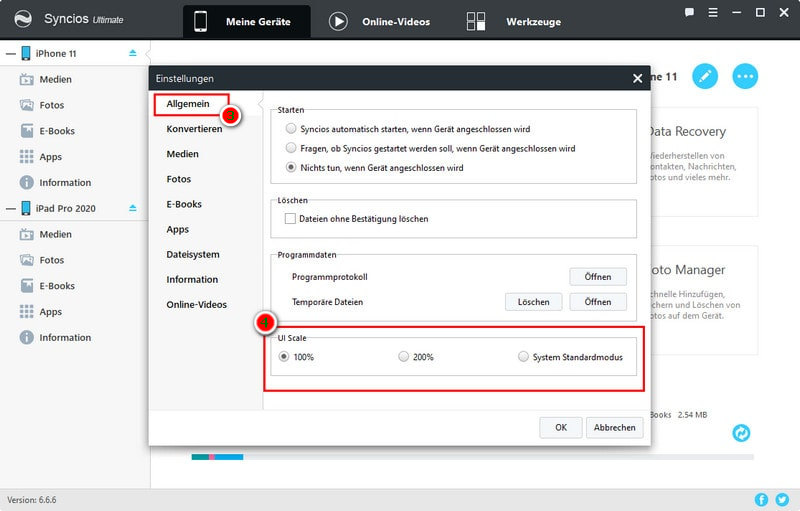
Task: Close the Einstellungen dialog
Action: click(x=637, y=78)
